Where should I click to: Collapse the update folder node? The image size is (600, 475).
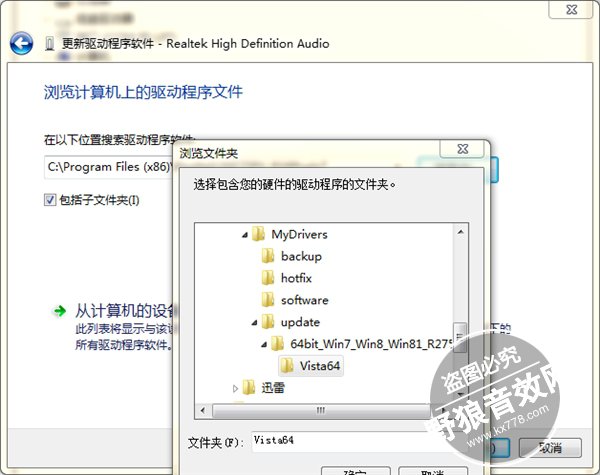coord(254,323)
